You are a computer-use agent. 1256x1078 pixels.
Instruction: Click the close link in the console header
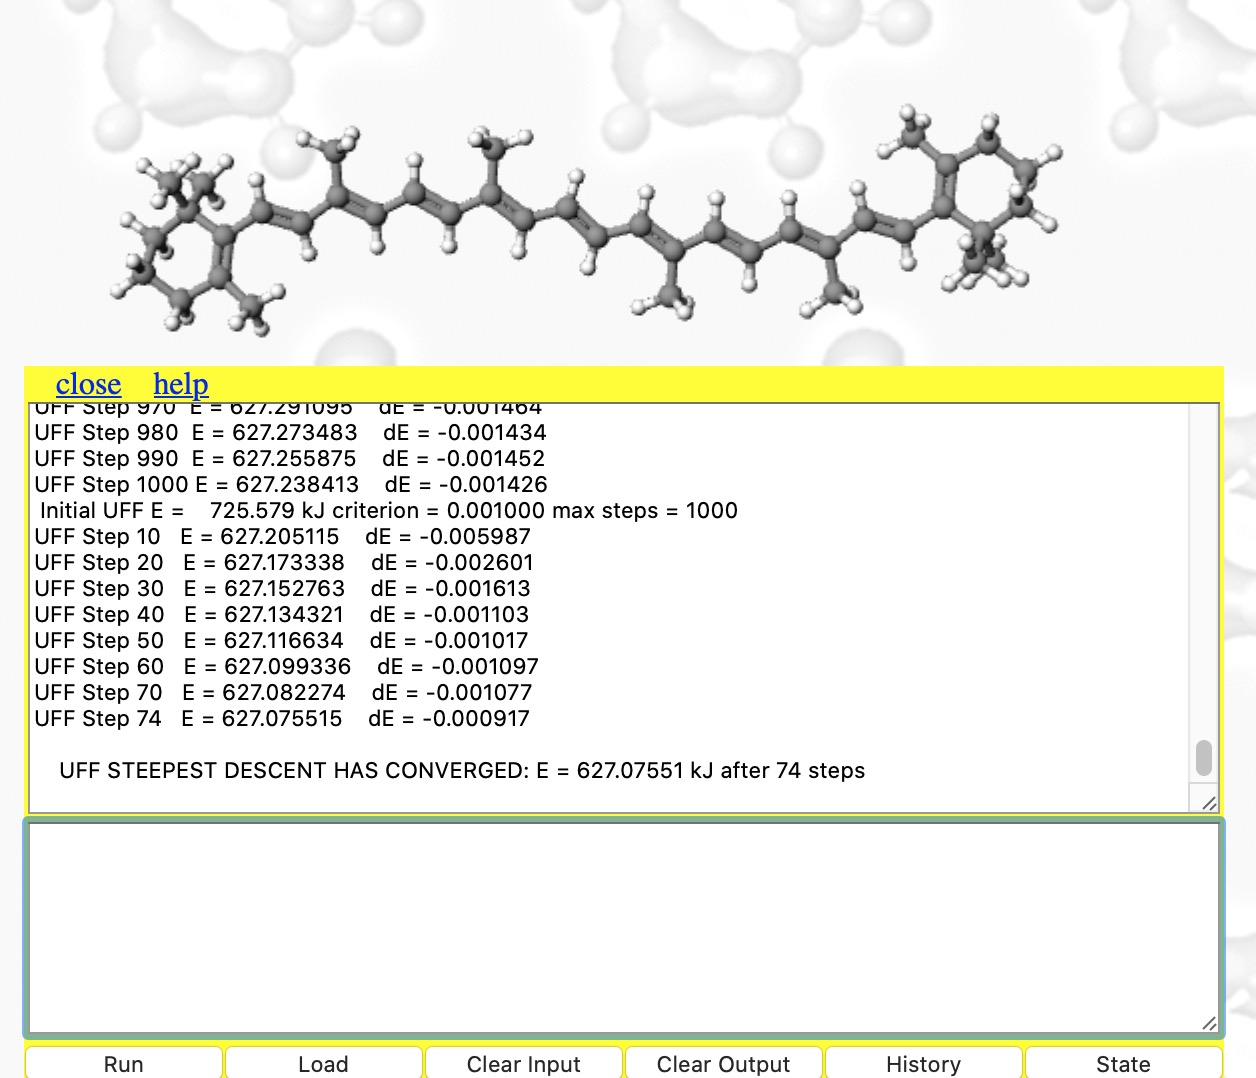tap(88, 384)
